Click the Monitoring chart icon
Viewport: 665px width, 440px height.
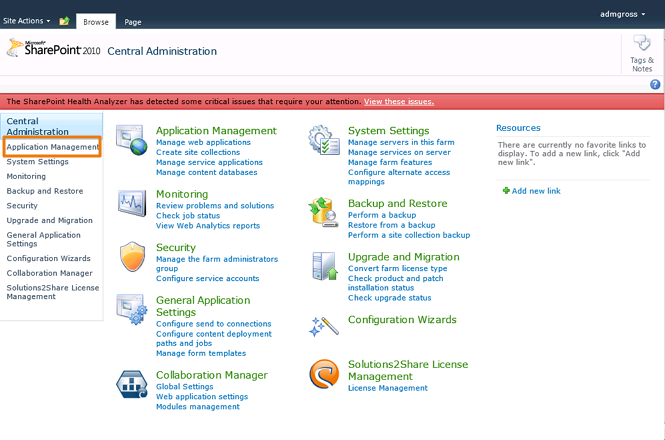pyautogui.click(x=132, y=202)
